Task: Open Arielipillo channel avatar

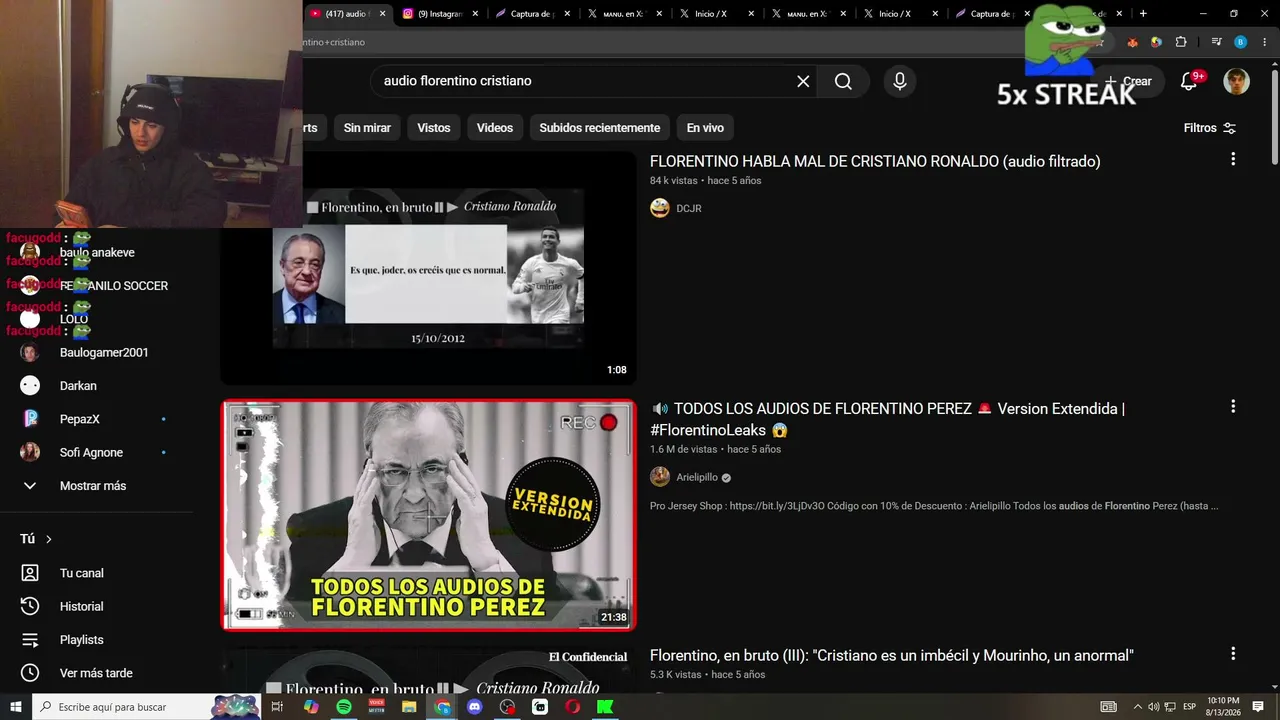Action: pos(660,477)
